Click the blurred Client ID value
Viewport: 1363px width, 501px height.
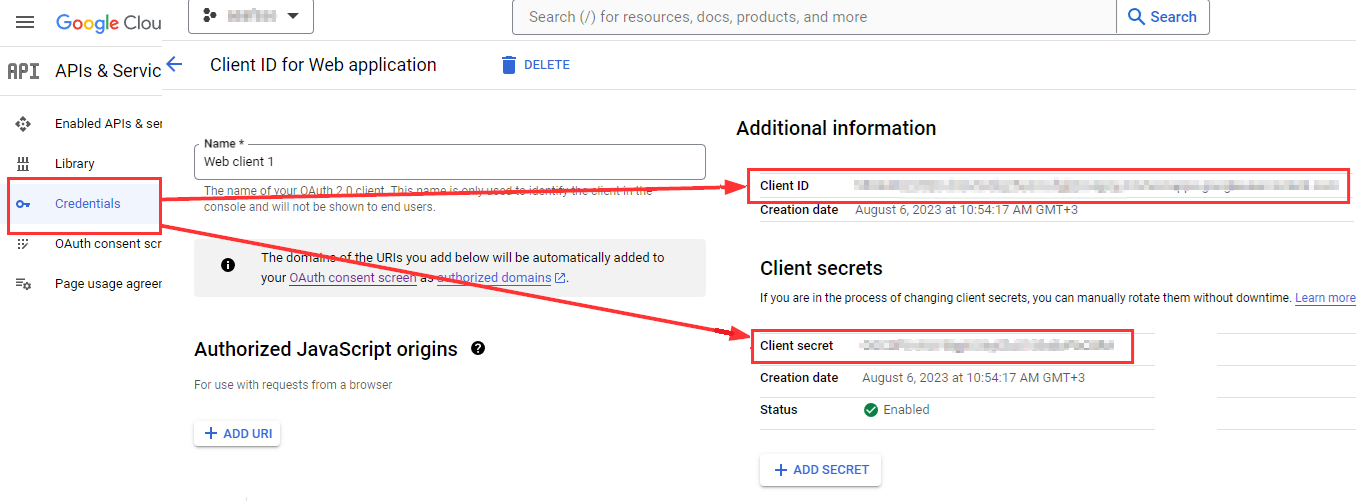click(1096, 186)
